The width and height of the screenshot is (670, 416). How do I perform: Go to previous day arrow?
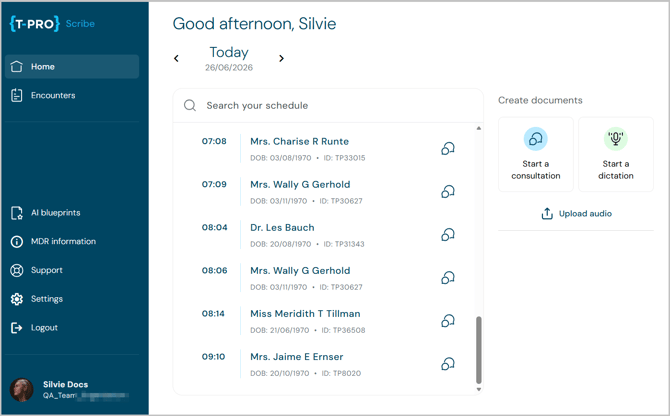pos(176,59)
